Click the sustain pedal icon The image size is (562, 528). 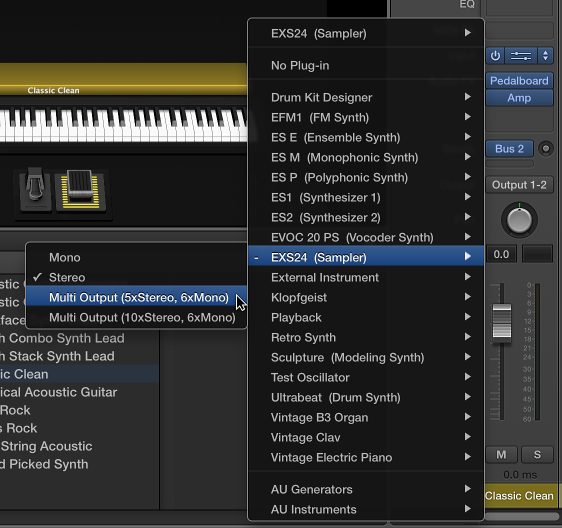pos(35,190)
